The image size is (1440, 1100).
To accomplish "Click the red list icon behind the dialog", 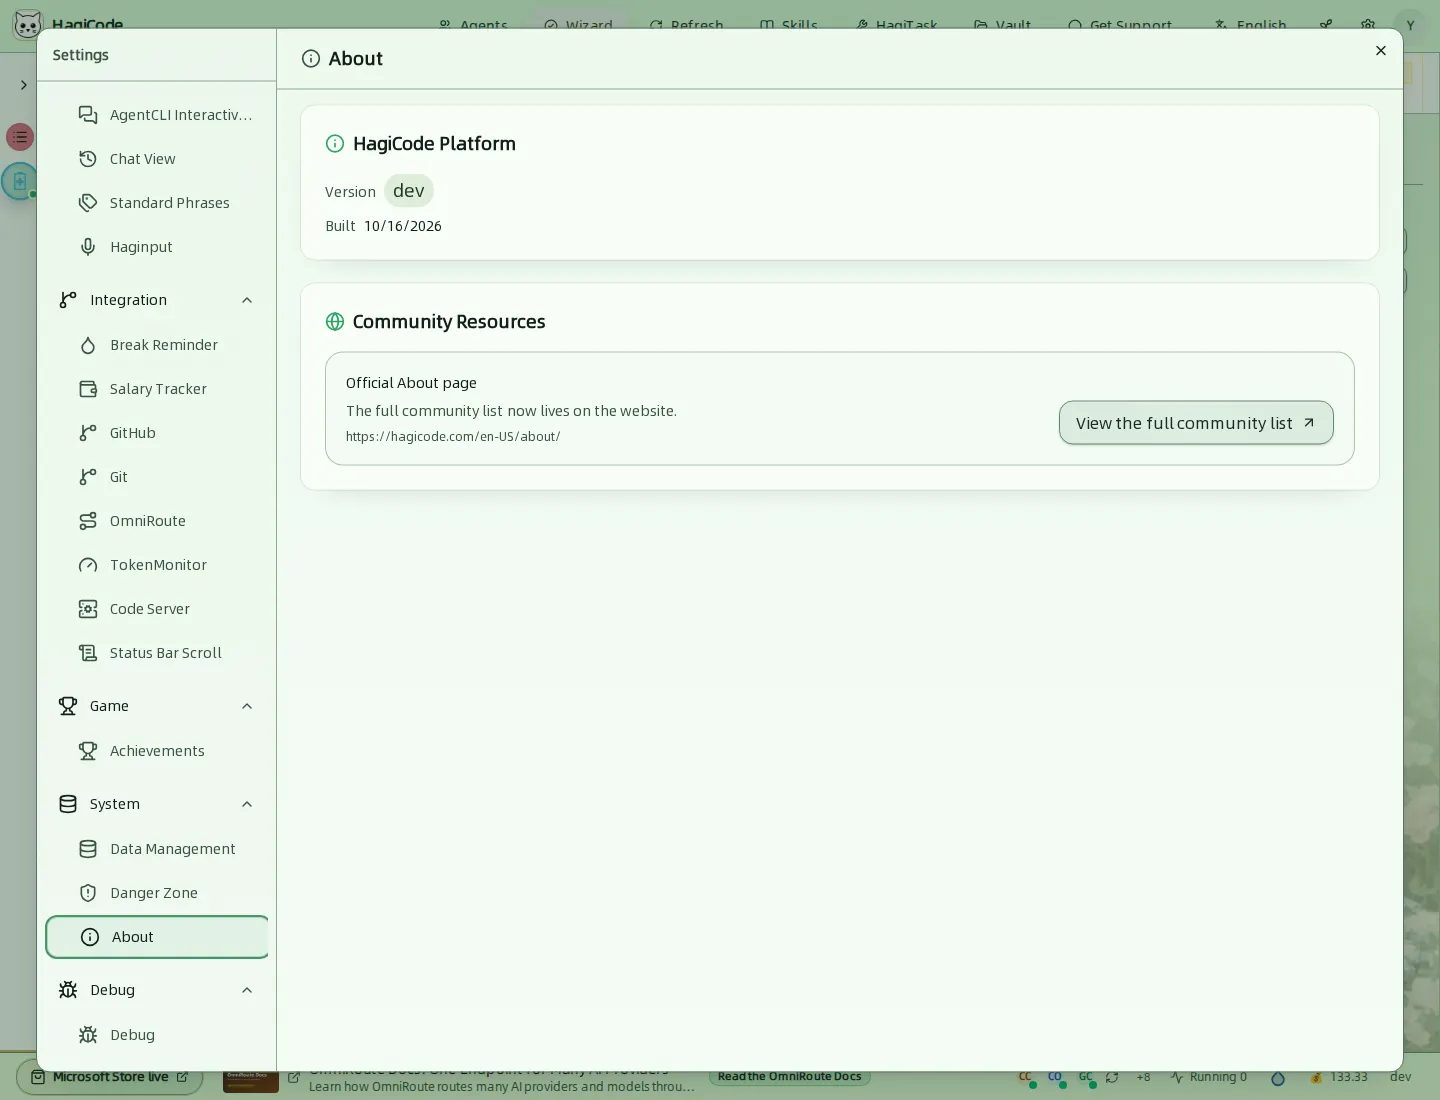I will coord(20,137).
